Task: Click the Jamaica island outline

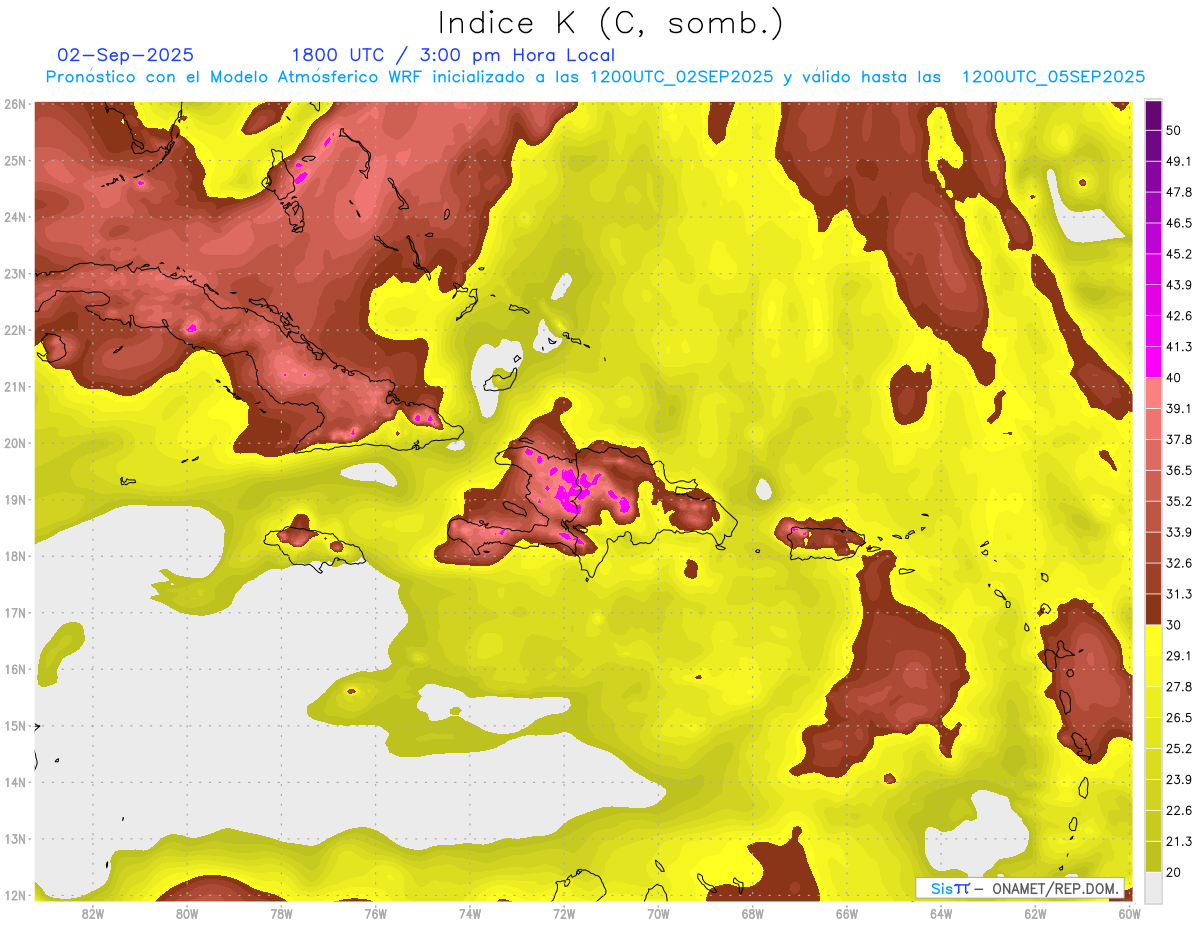Action: tap(310, 549)
